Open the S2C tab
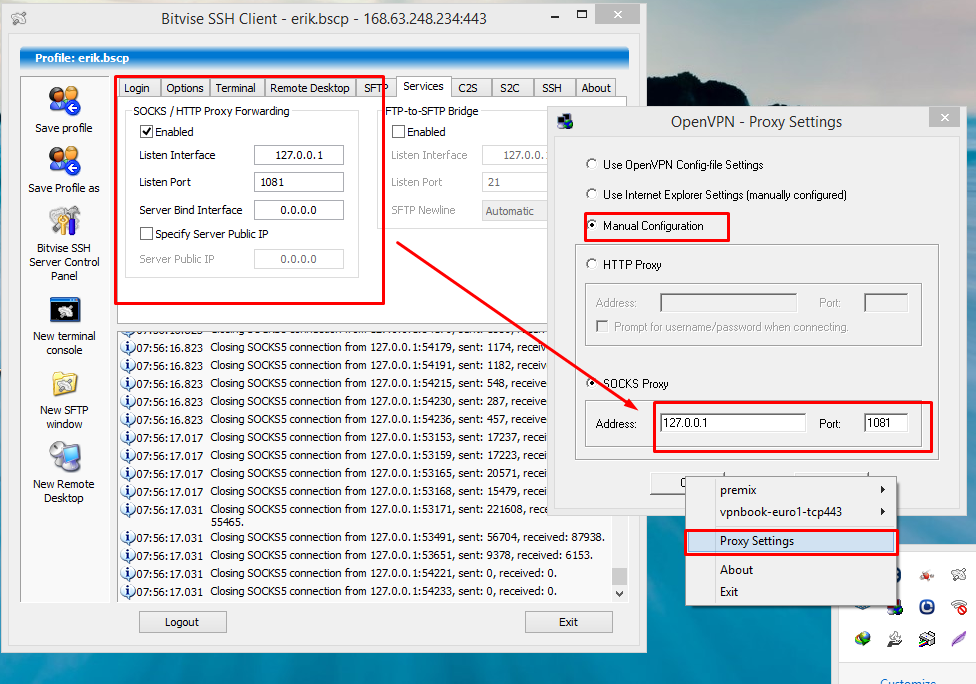 pyautogui.click(x=510, y=88)
